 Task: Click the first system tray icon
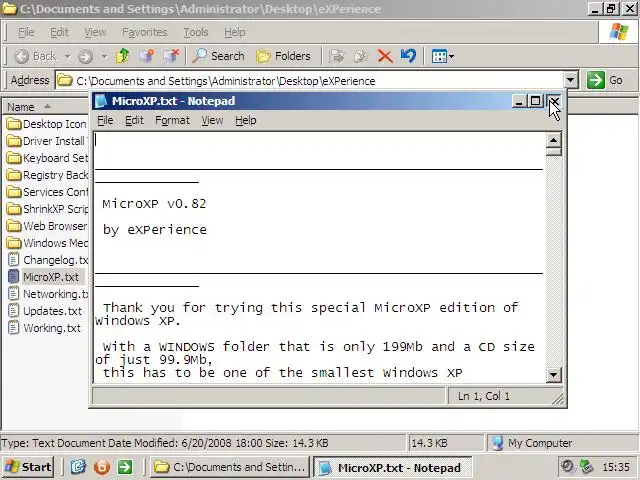pyautogui.click(x=567, y=466)
